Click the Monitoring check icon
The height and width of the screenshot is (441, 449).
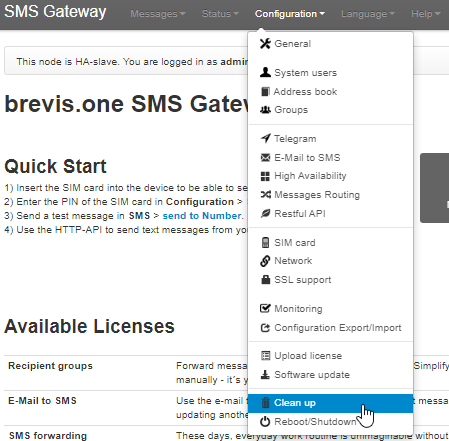pyautogui.click(x=265, y=308)
